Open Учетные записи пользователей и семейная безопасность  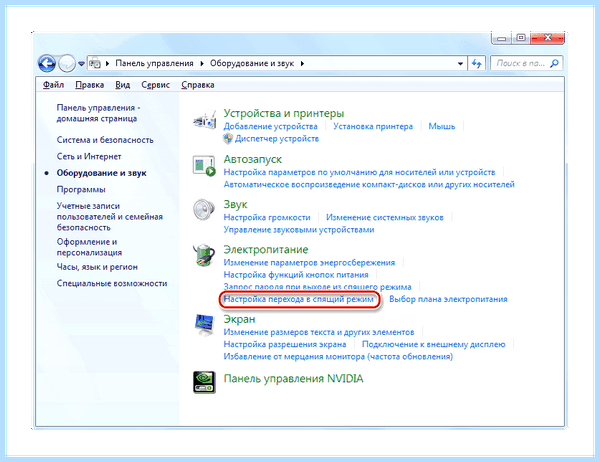[109, 217]
